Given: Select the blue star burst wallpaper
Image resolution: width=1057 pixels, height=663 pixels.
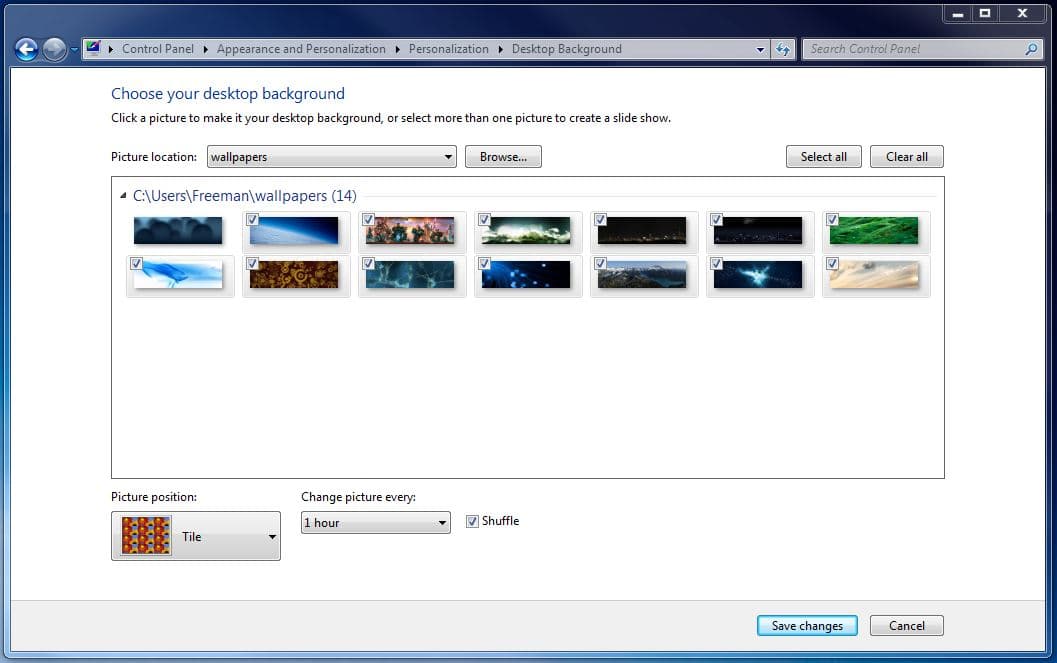Looking at the screenshot, I should (x=758, y=275).
